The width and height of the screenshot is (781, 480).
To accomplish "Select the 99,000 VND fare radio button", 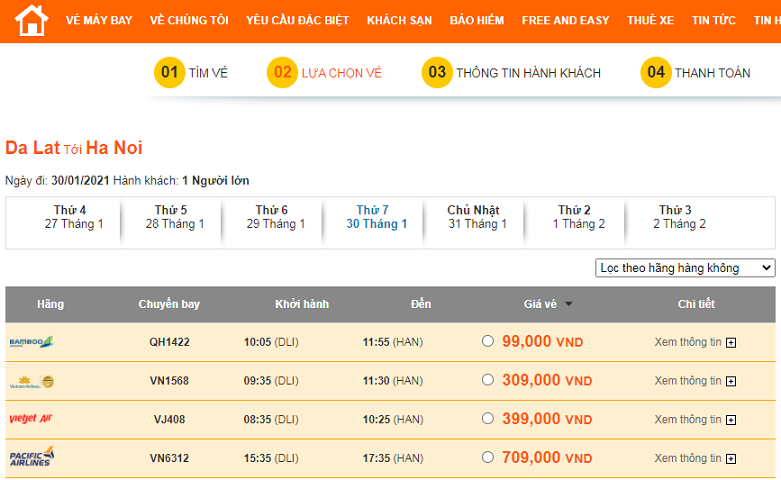I will click(488, 341).
